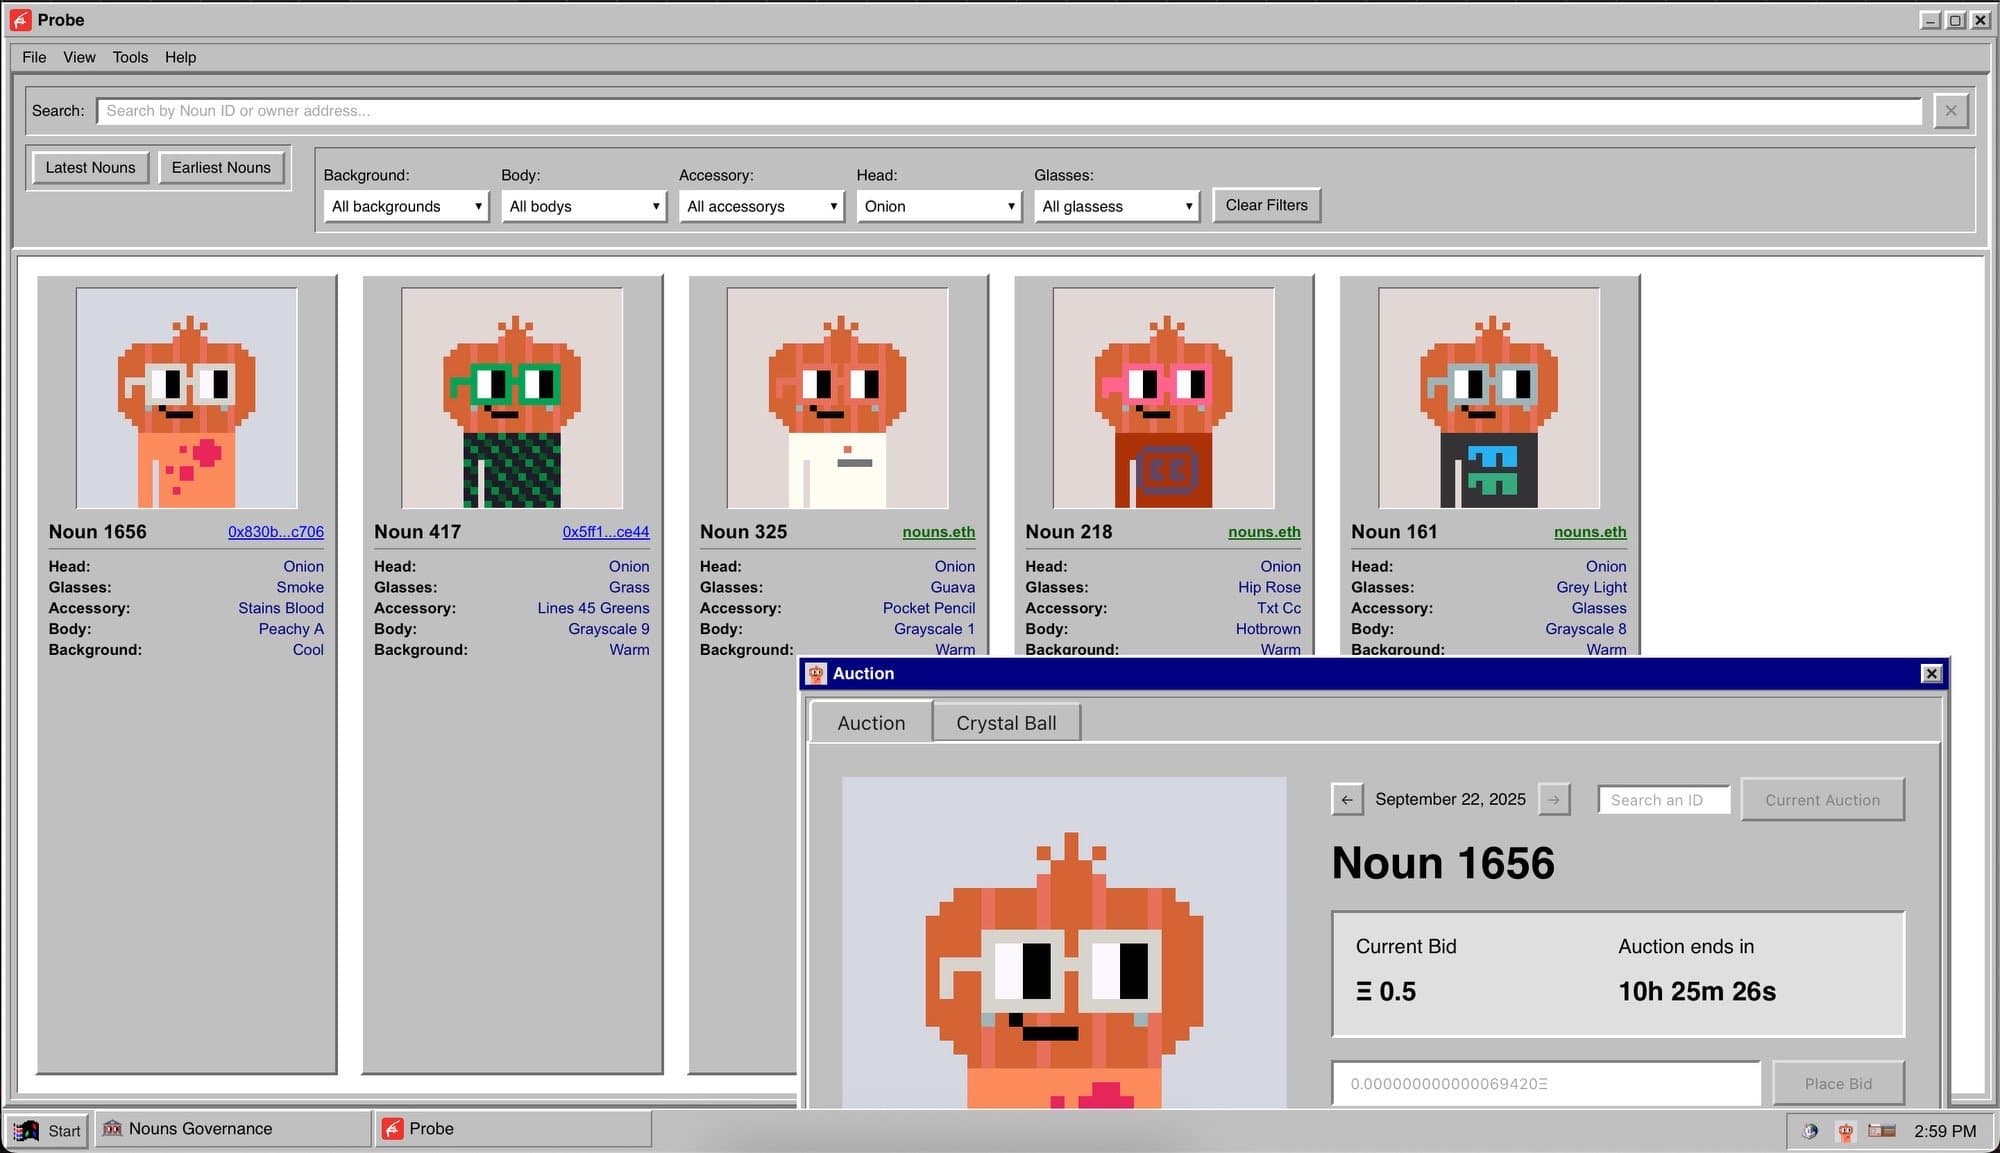Focus the Search an ID field
This screenshot has height=1153, width=2000.
[x=1663, y=800]
